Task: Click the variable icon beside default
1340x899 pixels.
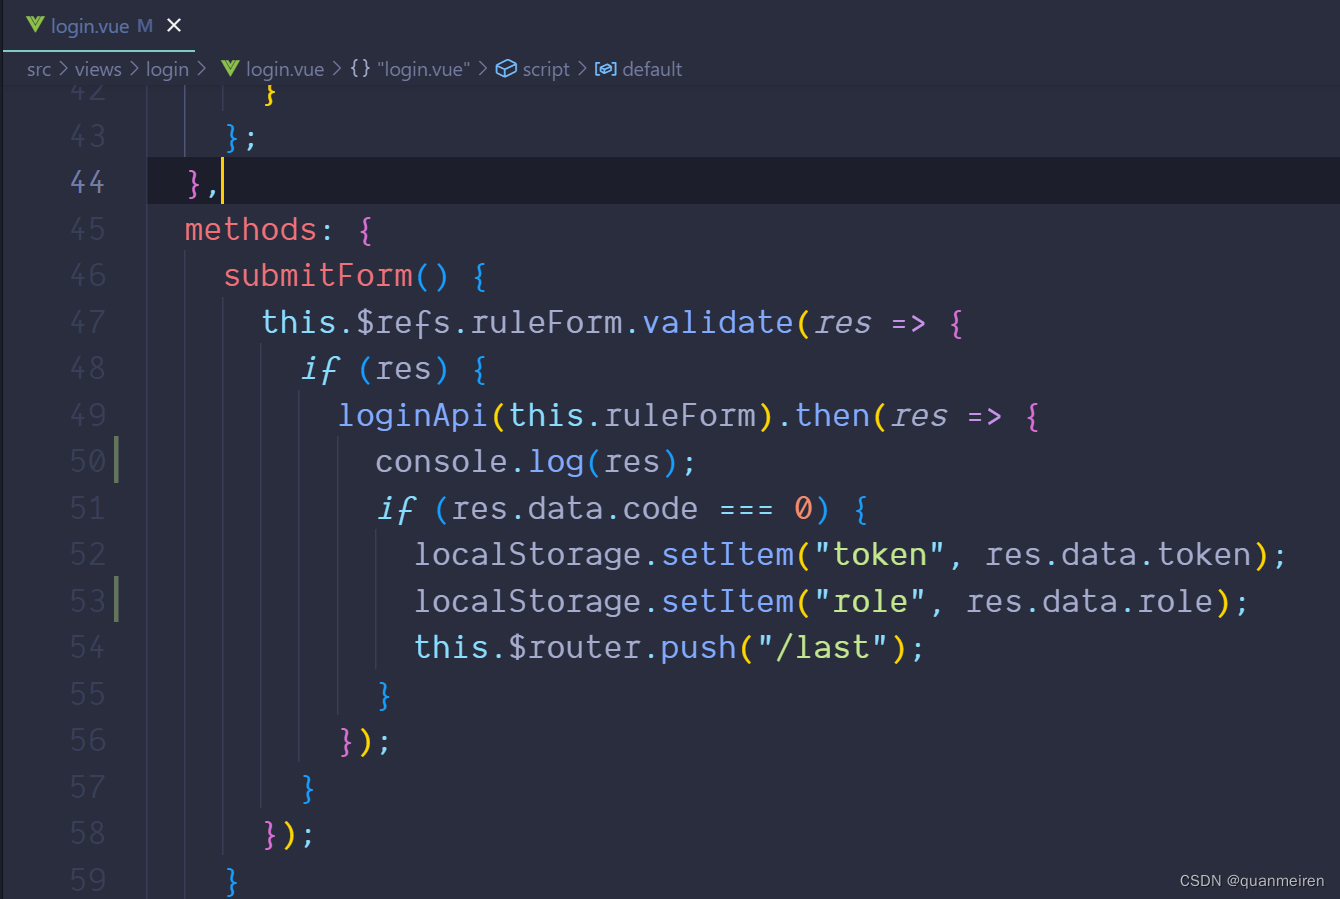Action: click(605, 68)
